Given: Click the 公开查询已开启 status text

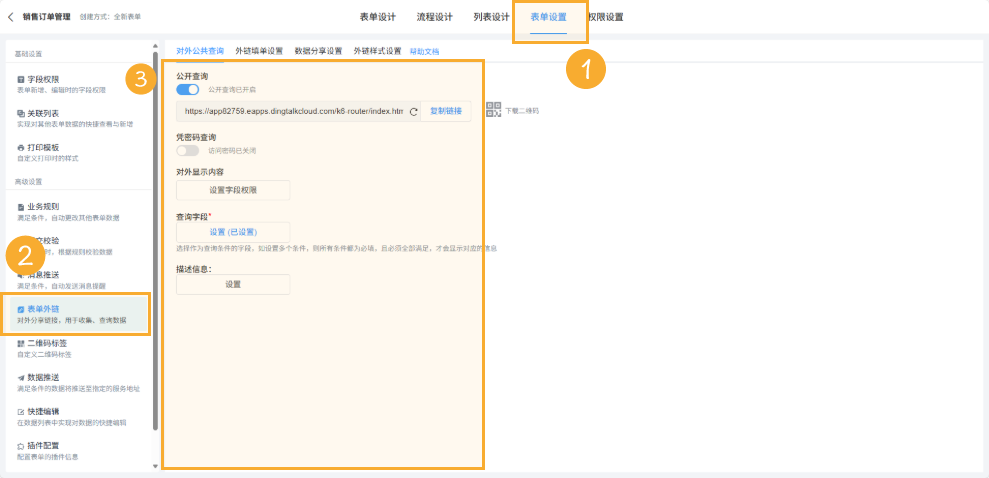Looking at the screenshot, I should 232,90.
